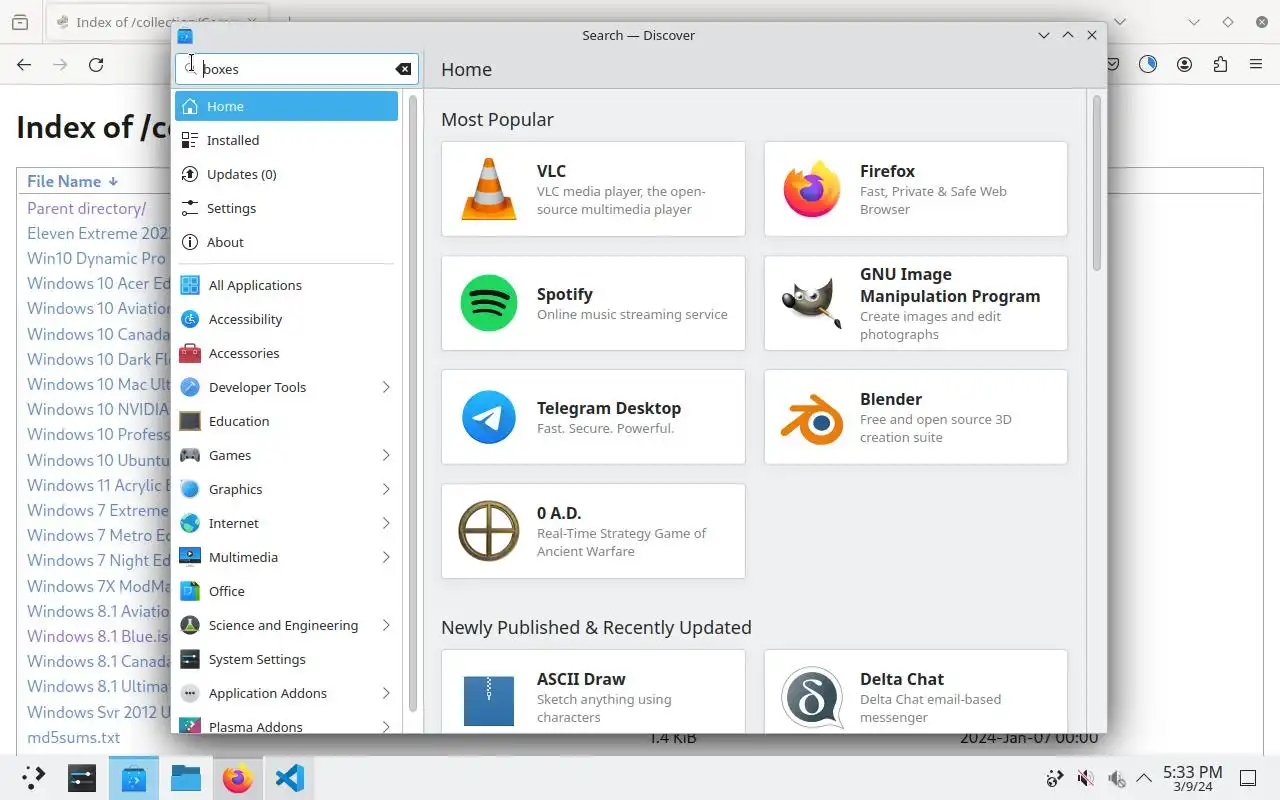This screenshot has width=1280, height=800.
Task: Click the main content vertical scrollbar
Action: pyautogui.click(x=1096, y=183)
